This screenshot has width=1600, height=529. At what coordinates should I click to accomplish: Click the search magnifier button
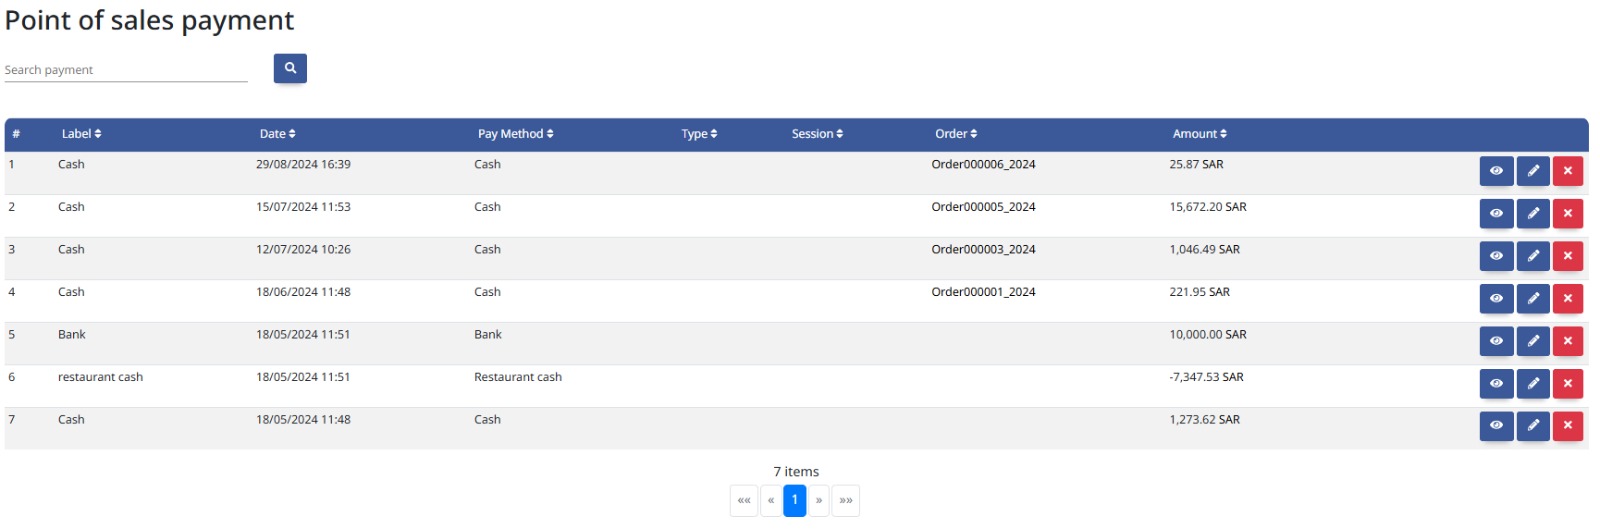click(290, 68)
